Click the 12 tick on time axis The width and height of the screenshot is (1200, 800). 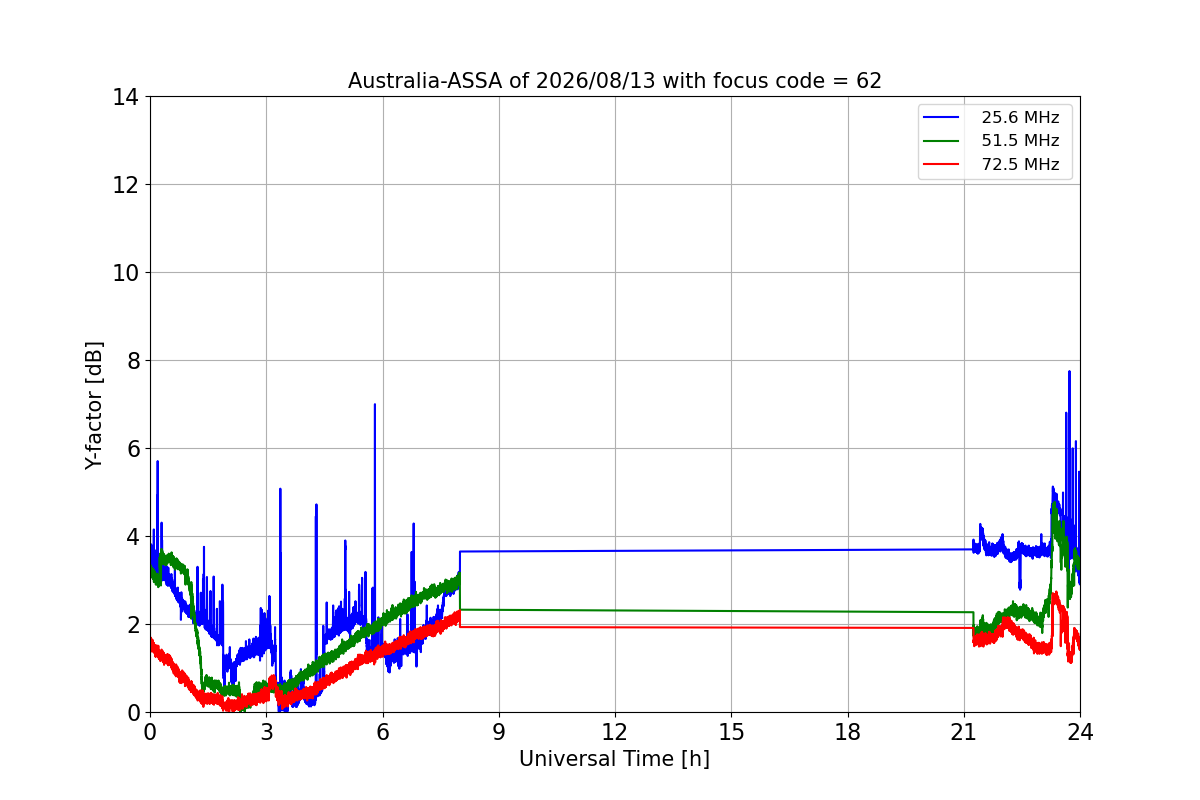click(615, 731)
